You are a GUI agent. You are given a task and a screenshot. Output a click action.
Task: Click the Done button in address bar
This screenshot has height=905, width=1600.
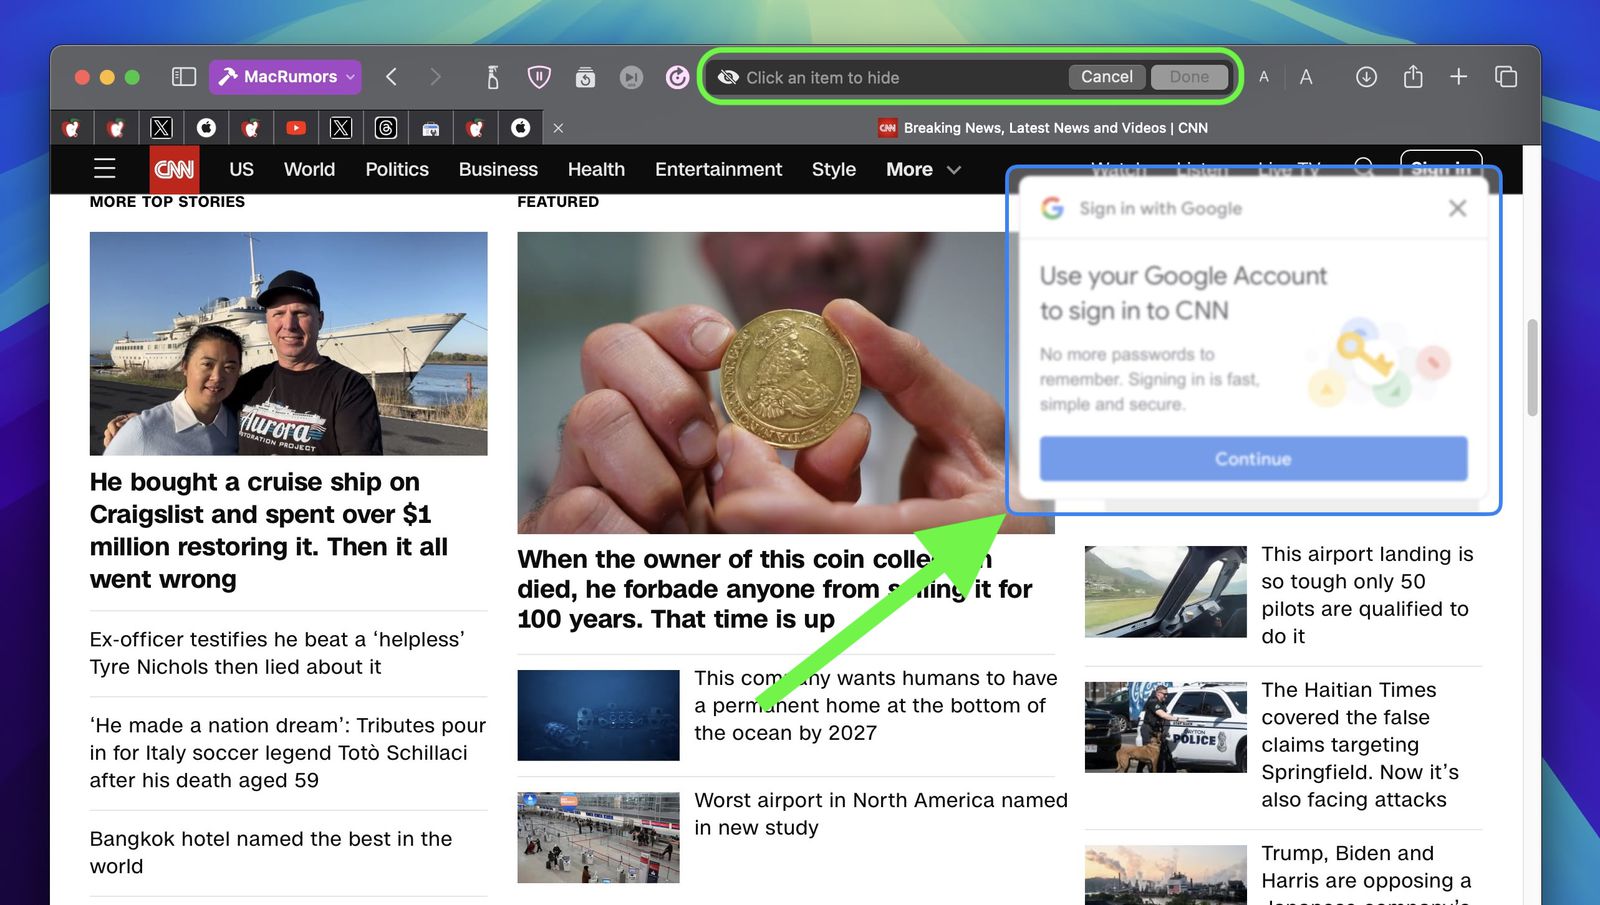tap(1189, 77)
